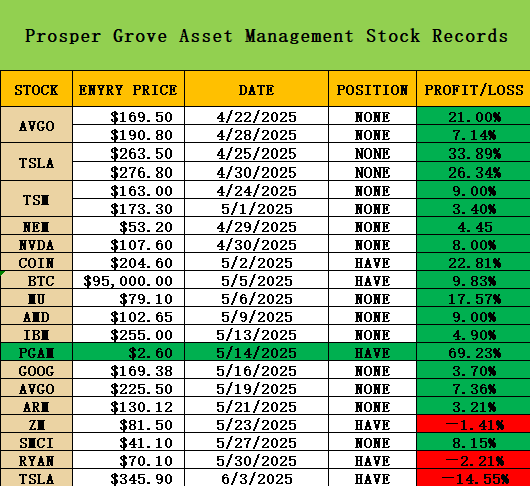Select the merged AVGO cell above TSLA
530x486 pixels.
36,125
